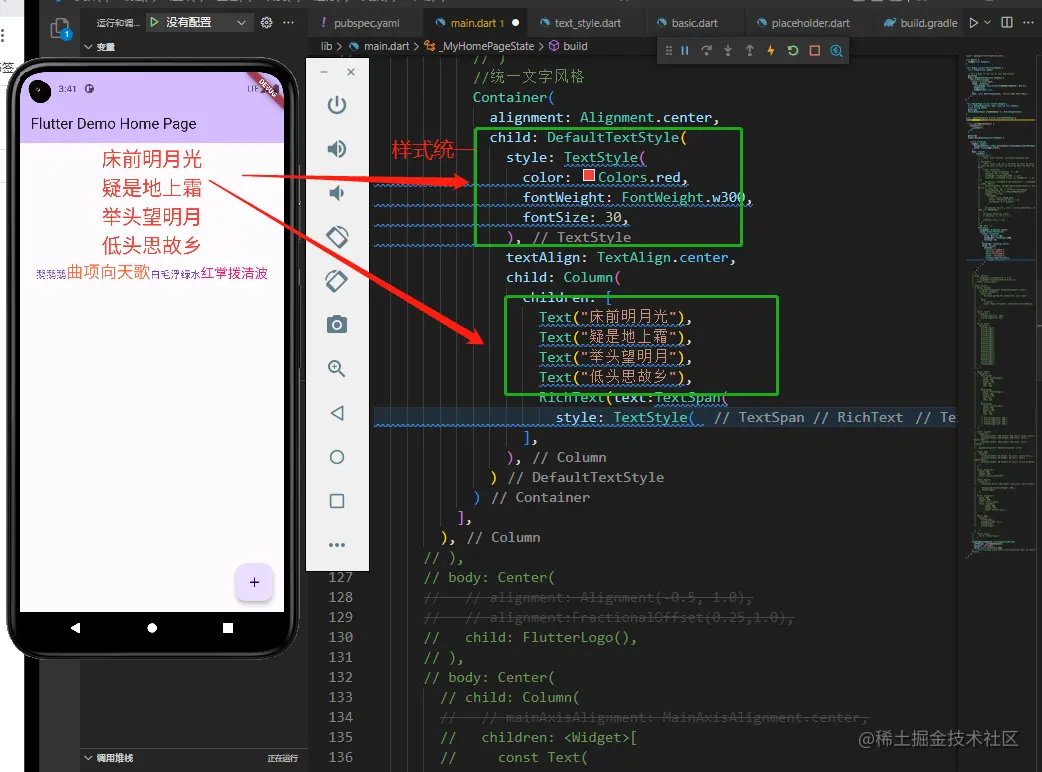This screenshot has height=772, width=1042.
Task: Click the code minimap on the right
Action: (999, 306)
